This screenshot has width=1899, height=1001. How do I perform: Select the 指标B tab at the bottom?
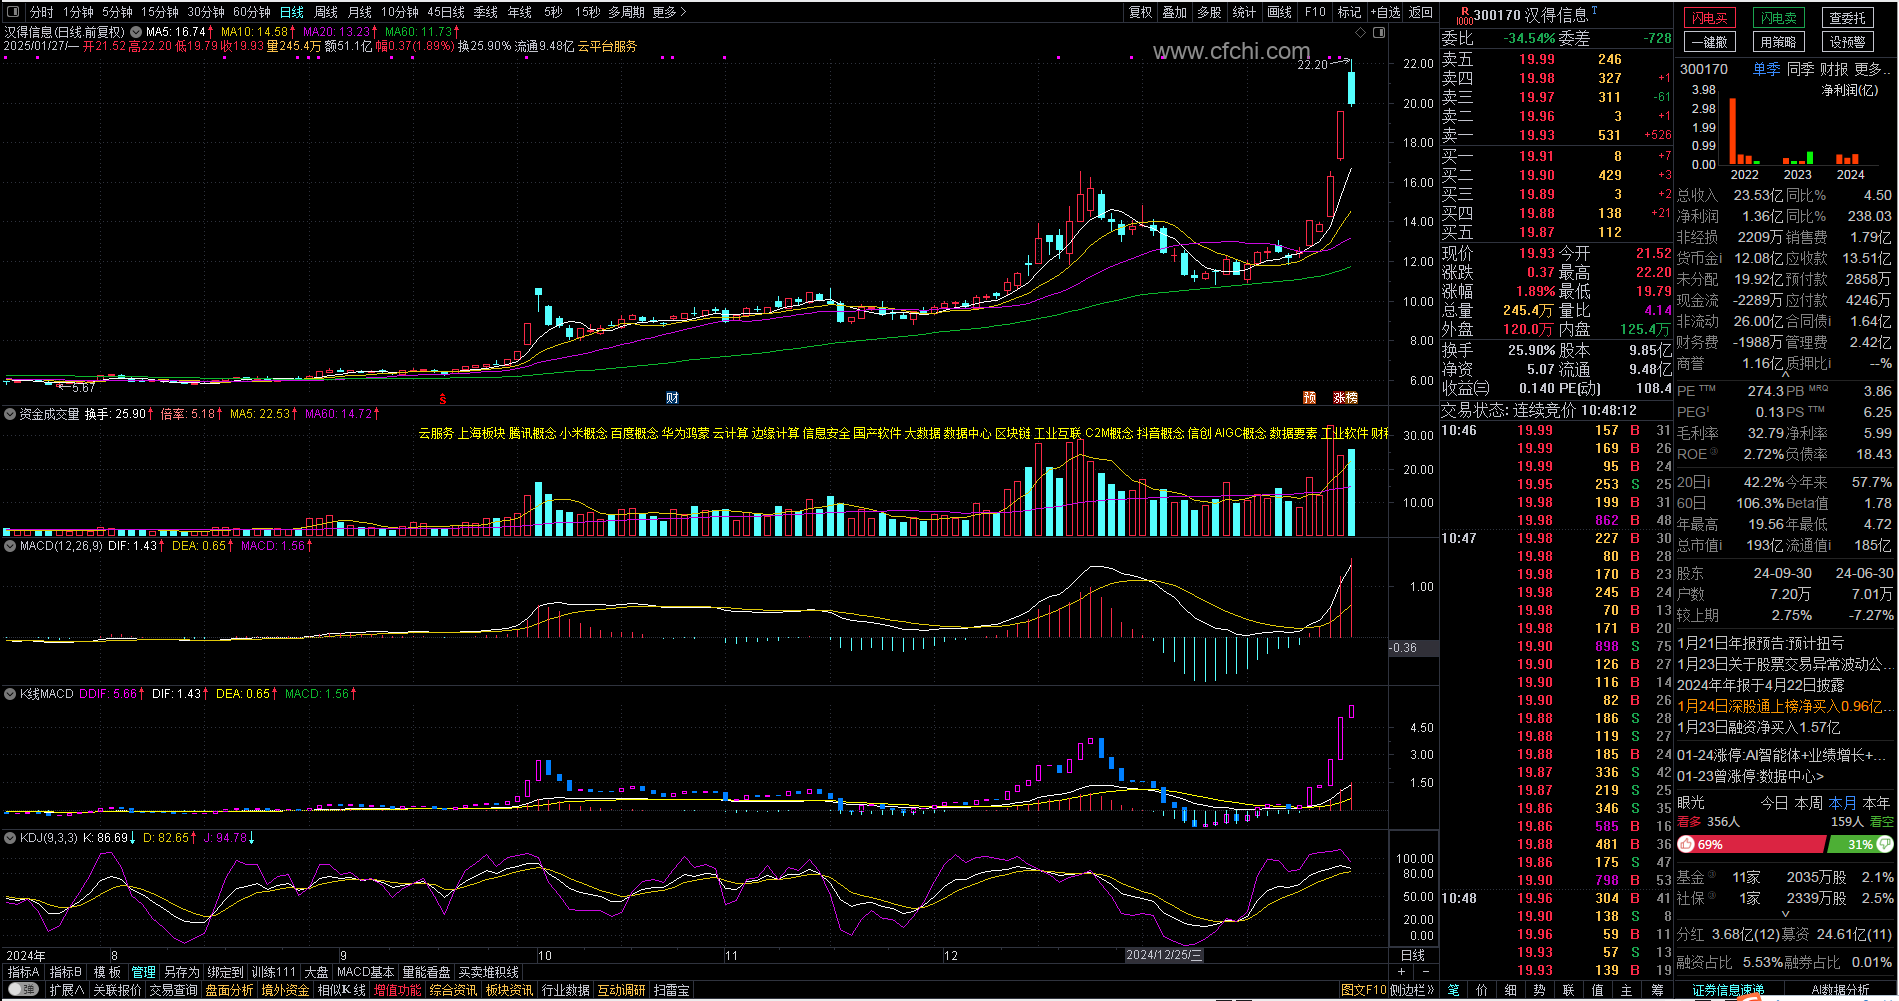click(66, 971)
